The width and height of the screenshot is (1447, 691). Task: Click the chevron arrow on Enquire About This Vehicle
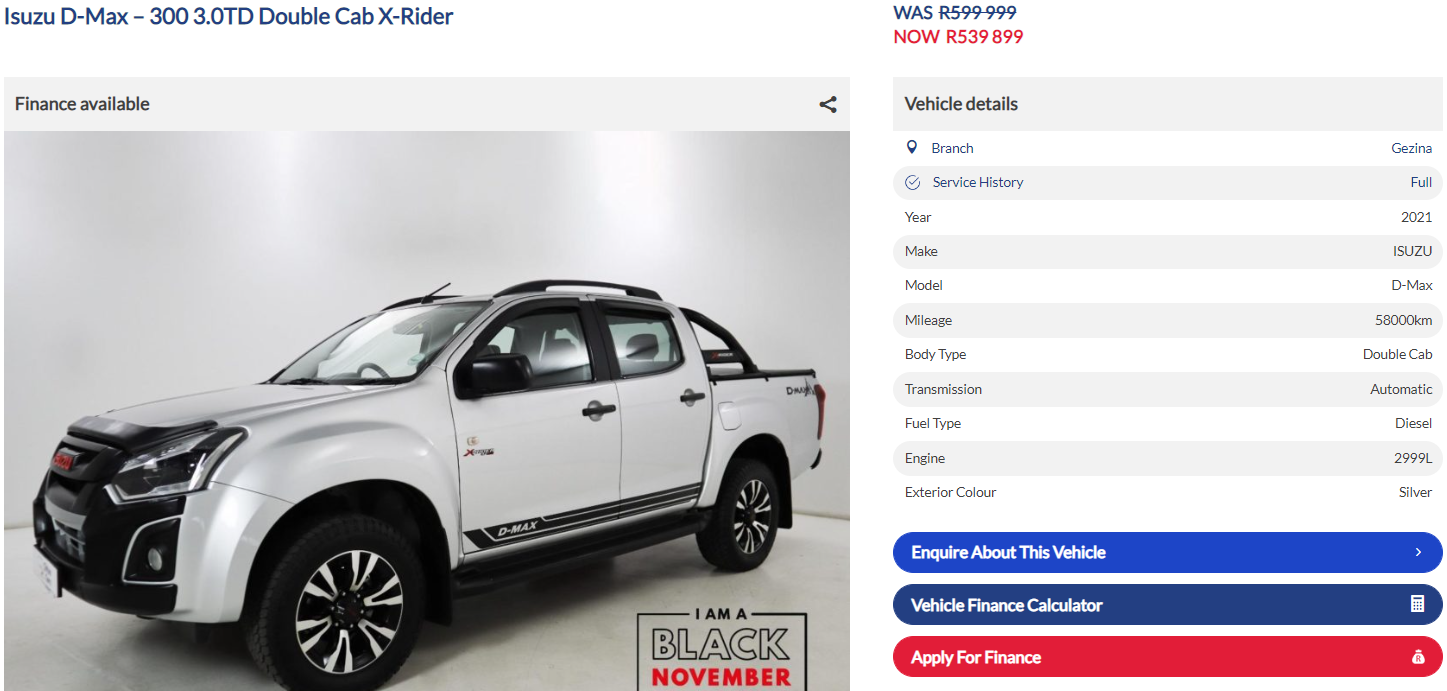coord(1418,552)
